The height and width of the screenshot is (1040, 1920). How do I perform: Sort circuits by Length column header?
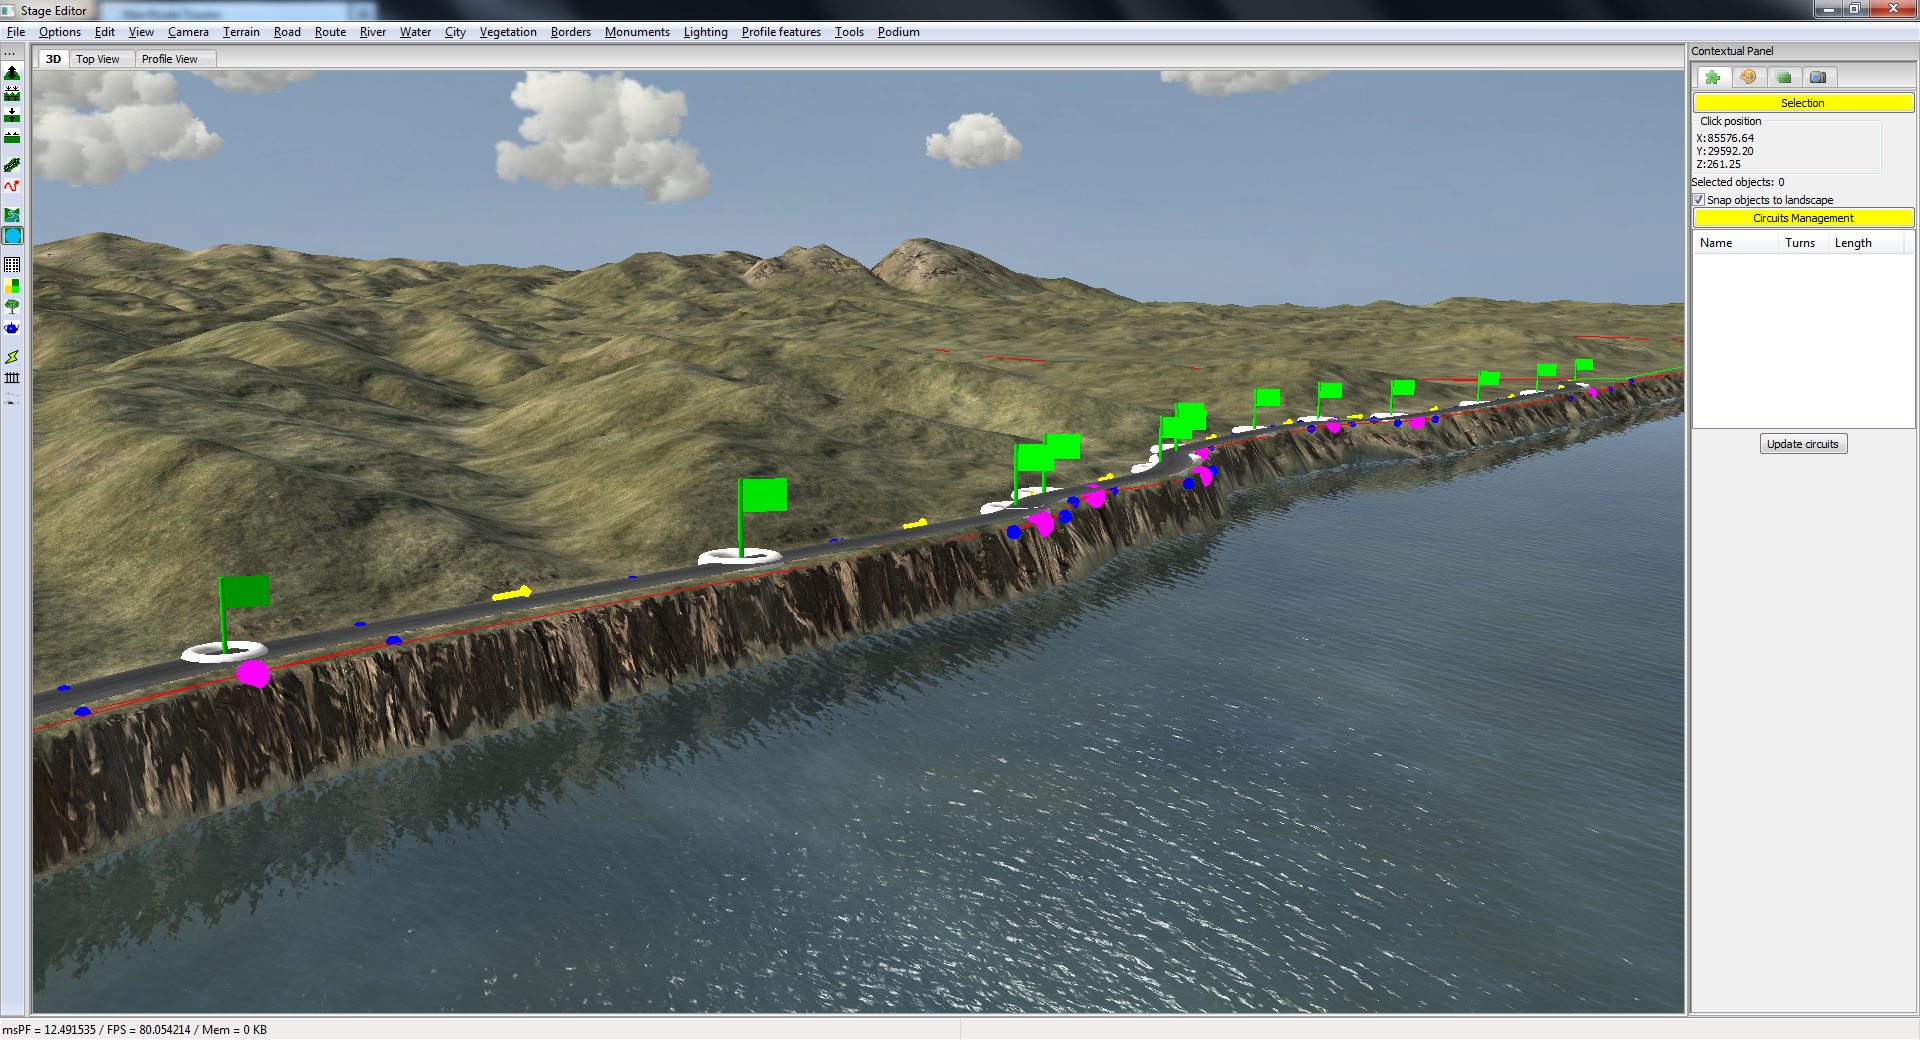tap(1853, 243)
